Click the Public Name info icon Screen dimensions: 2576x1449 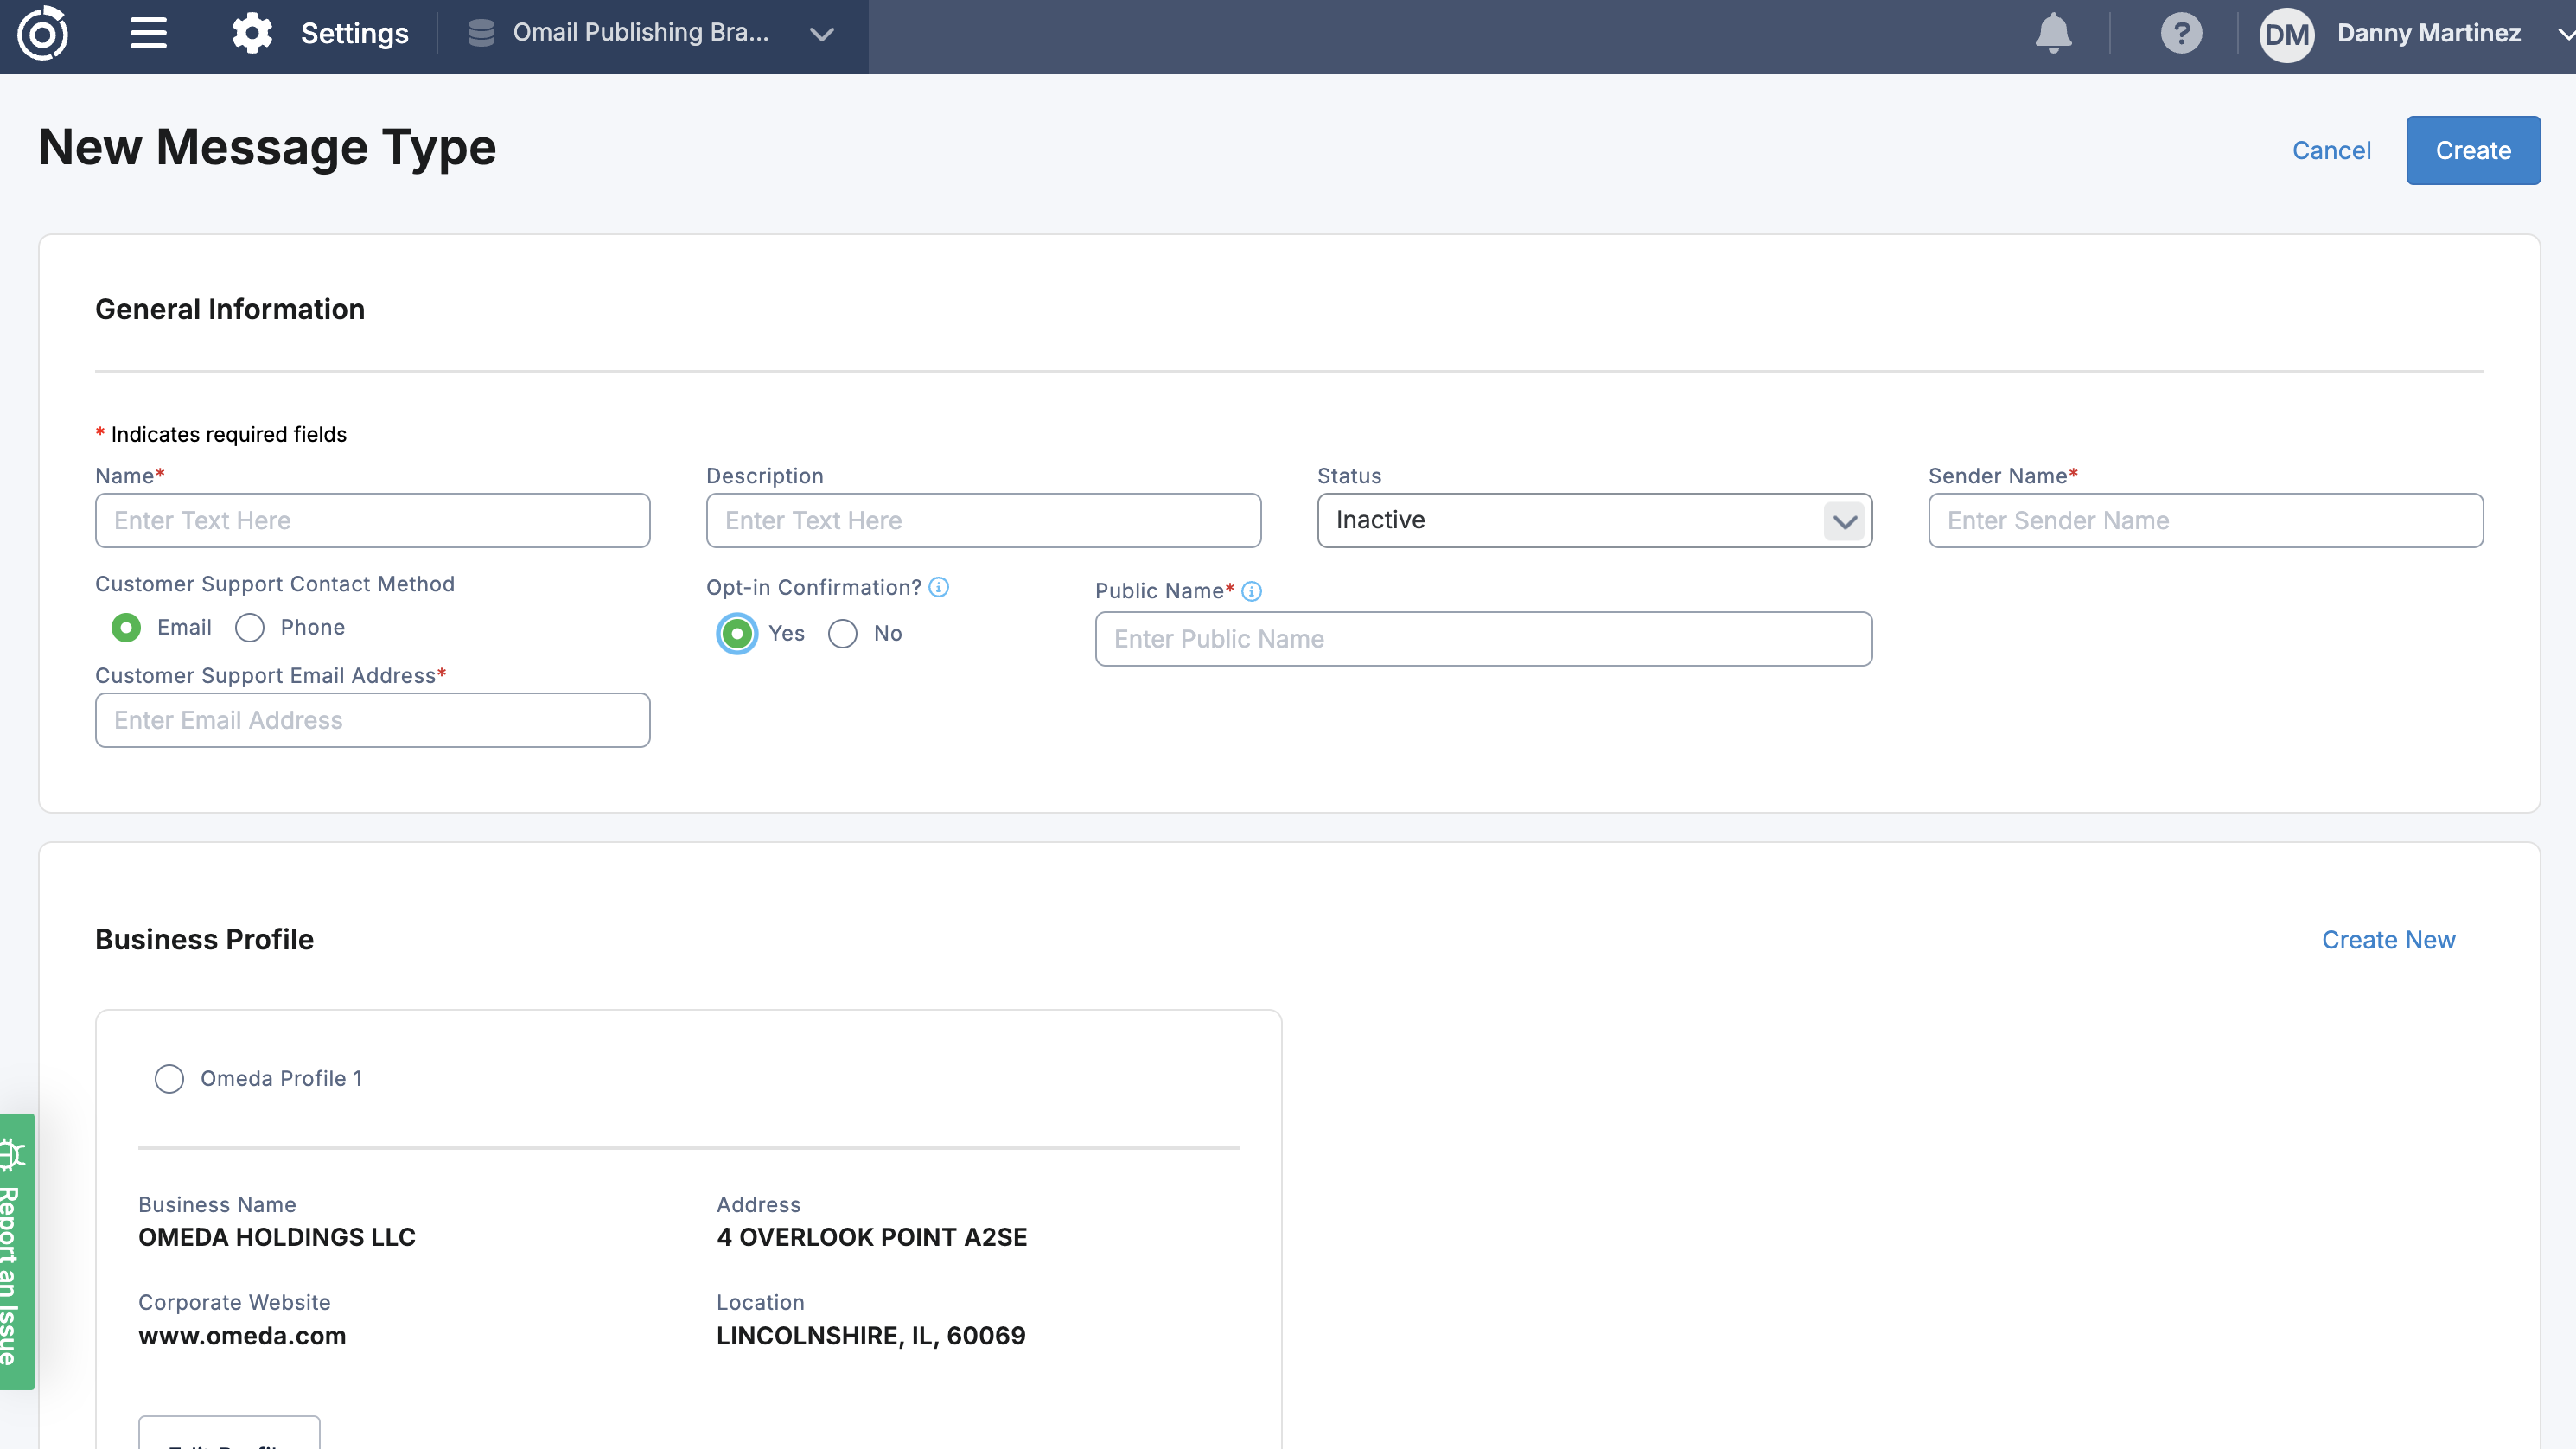pos(1253,591)
